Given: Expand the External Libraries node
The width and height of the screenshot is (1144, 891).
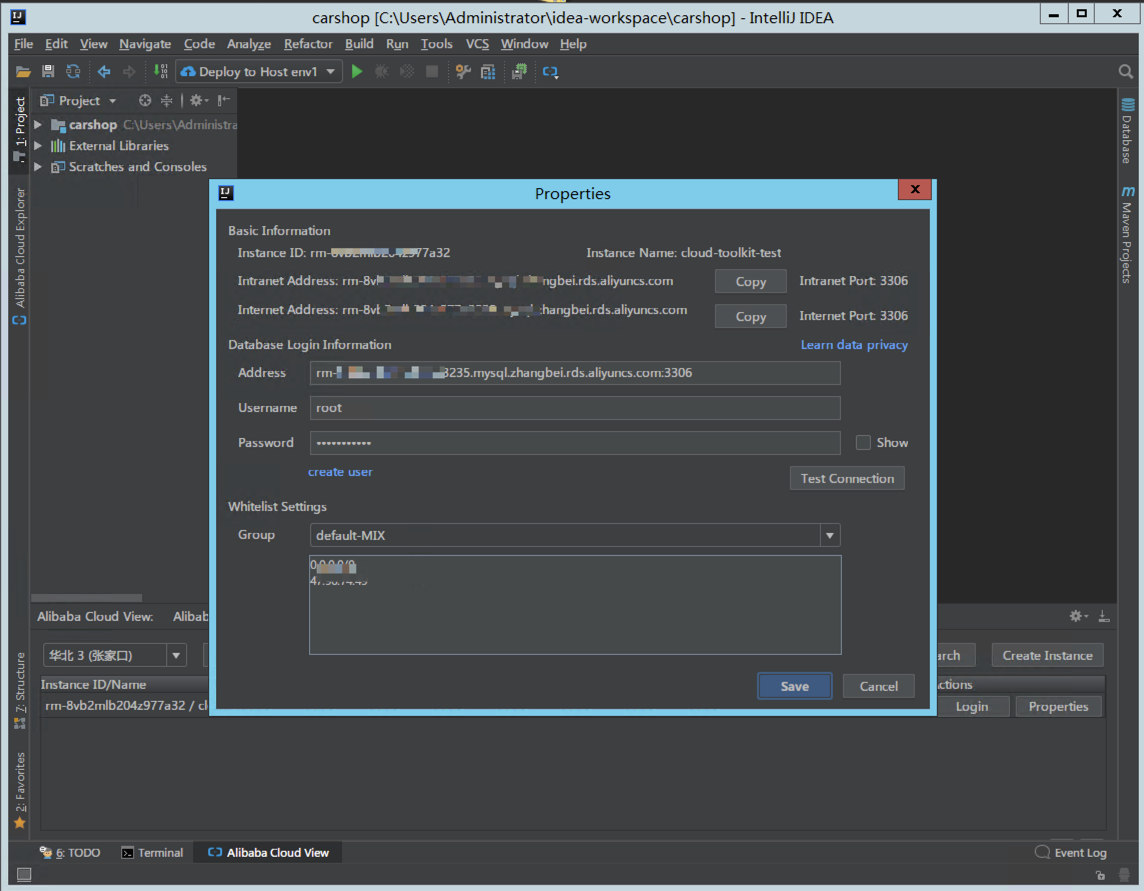Looking at the screenshot, I should pos(38,146).
